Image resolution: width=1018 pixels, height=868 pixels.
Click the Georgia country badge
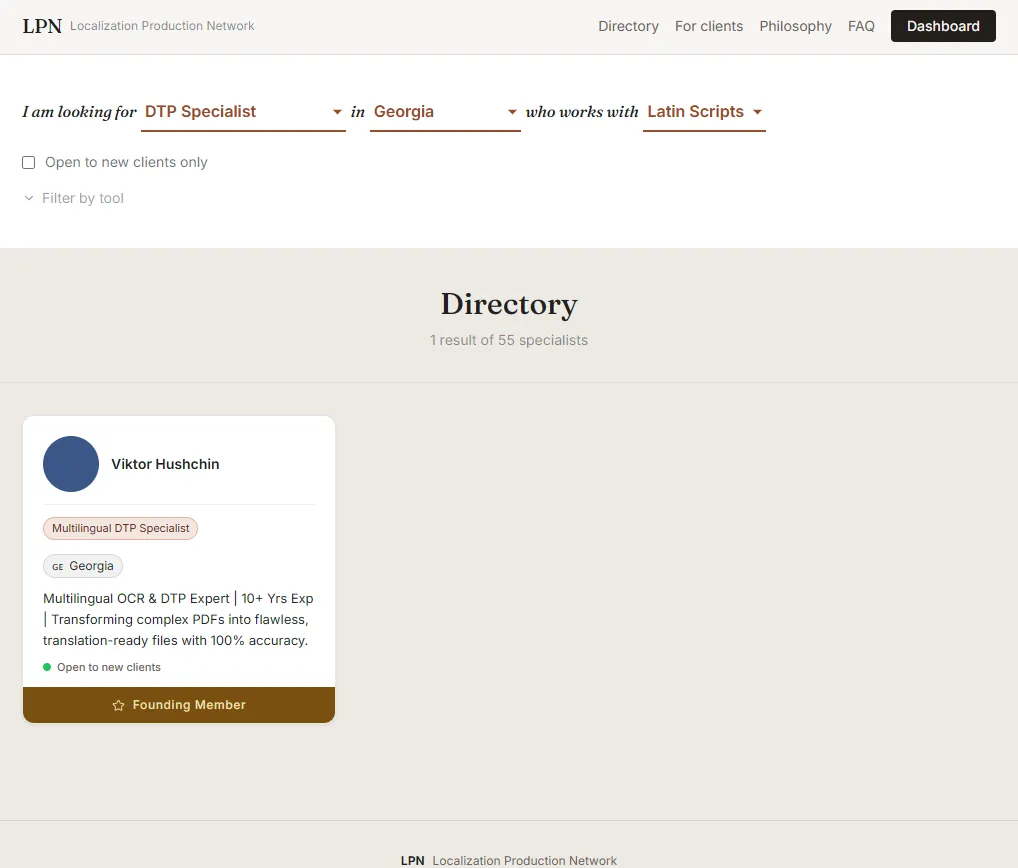(82, 566)
